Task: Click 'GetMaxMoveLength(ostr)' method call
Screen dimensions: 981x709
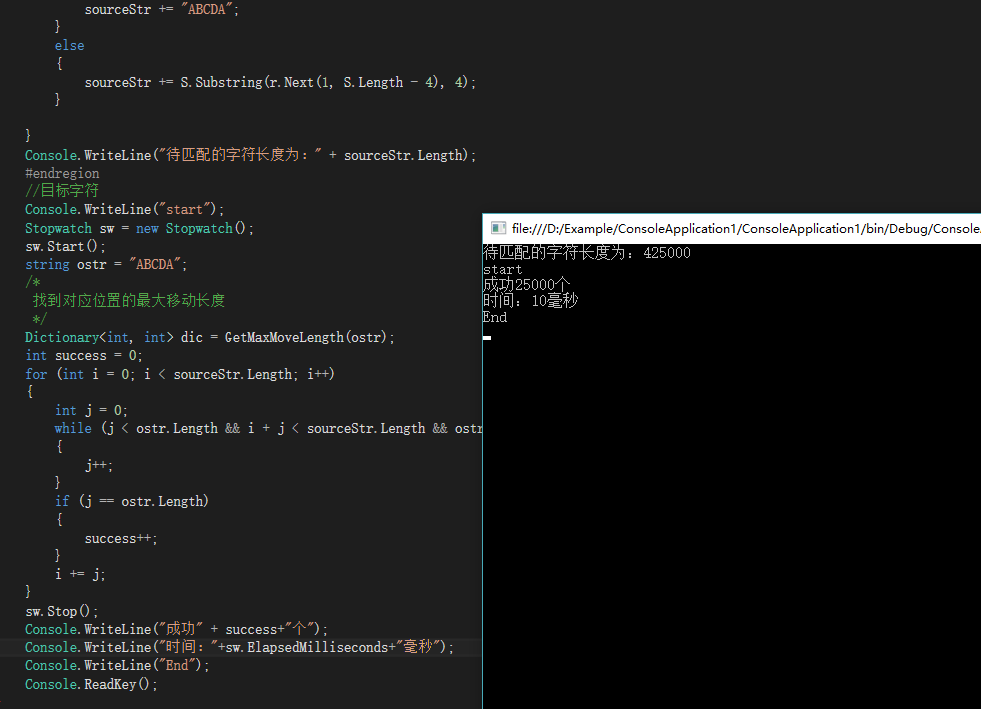Action: pyautogui.click(x=306, y=337)
